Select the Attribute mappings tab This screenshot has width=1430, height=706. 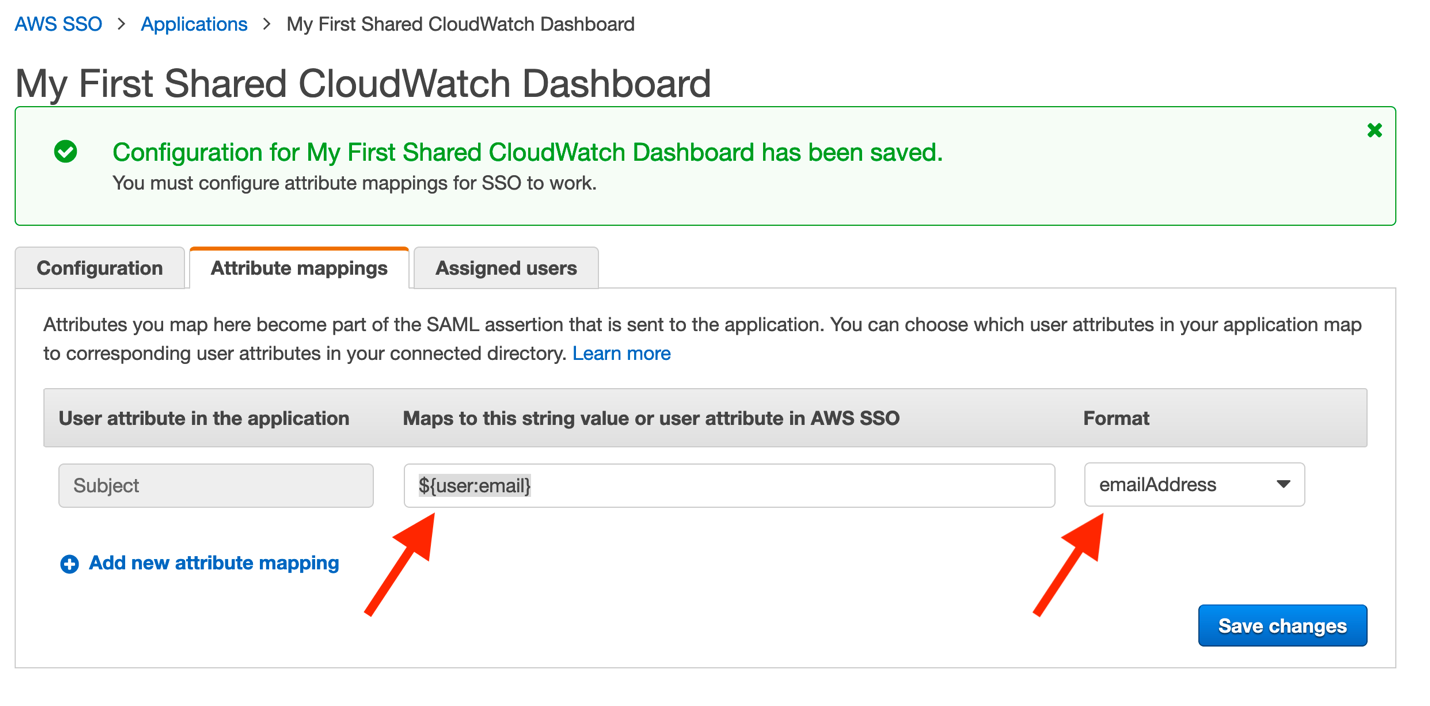pyautogui.click(x=298, y=267)
